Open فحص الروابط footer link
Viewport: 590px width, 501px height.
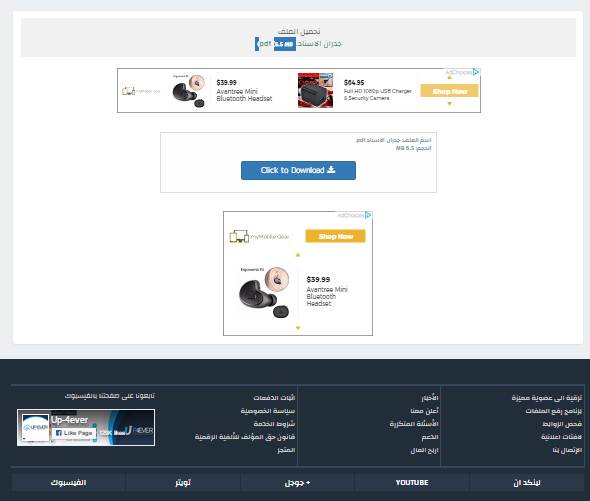pyautogui.click(x=562, y=424)
